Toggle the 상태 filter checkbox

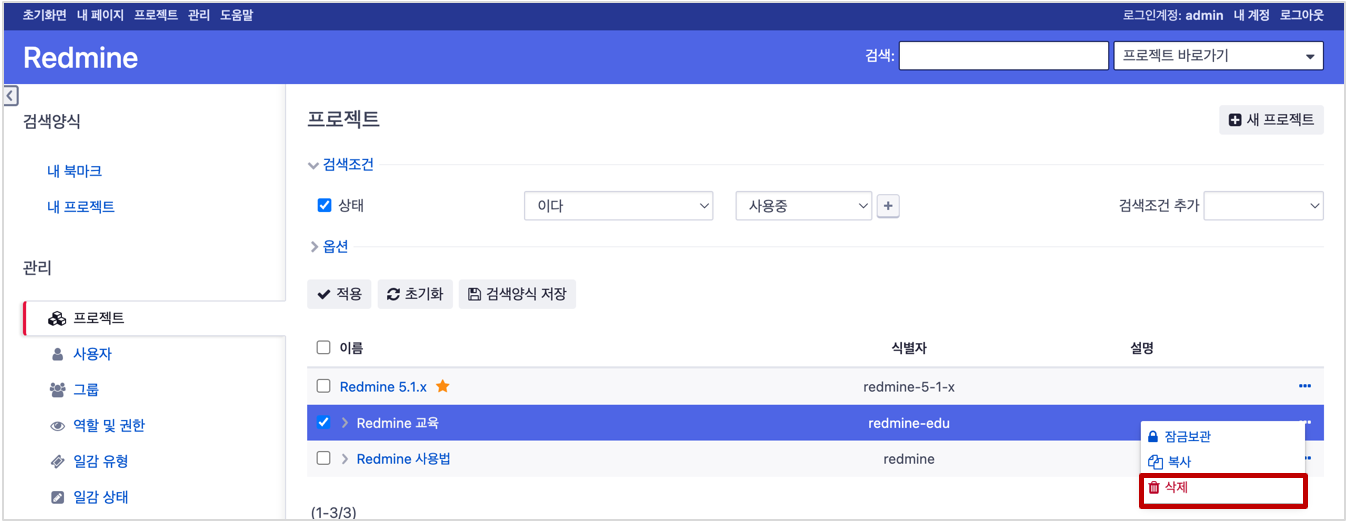(x=324, y=206)
